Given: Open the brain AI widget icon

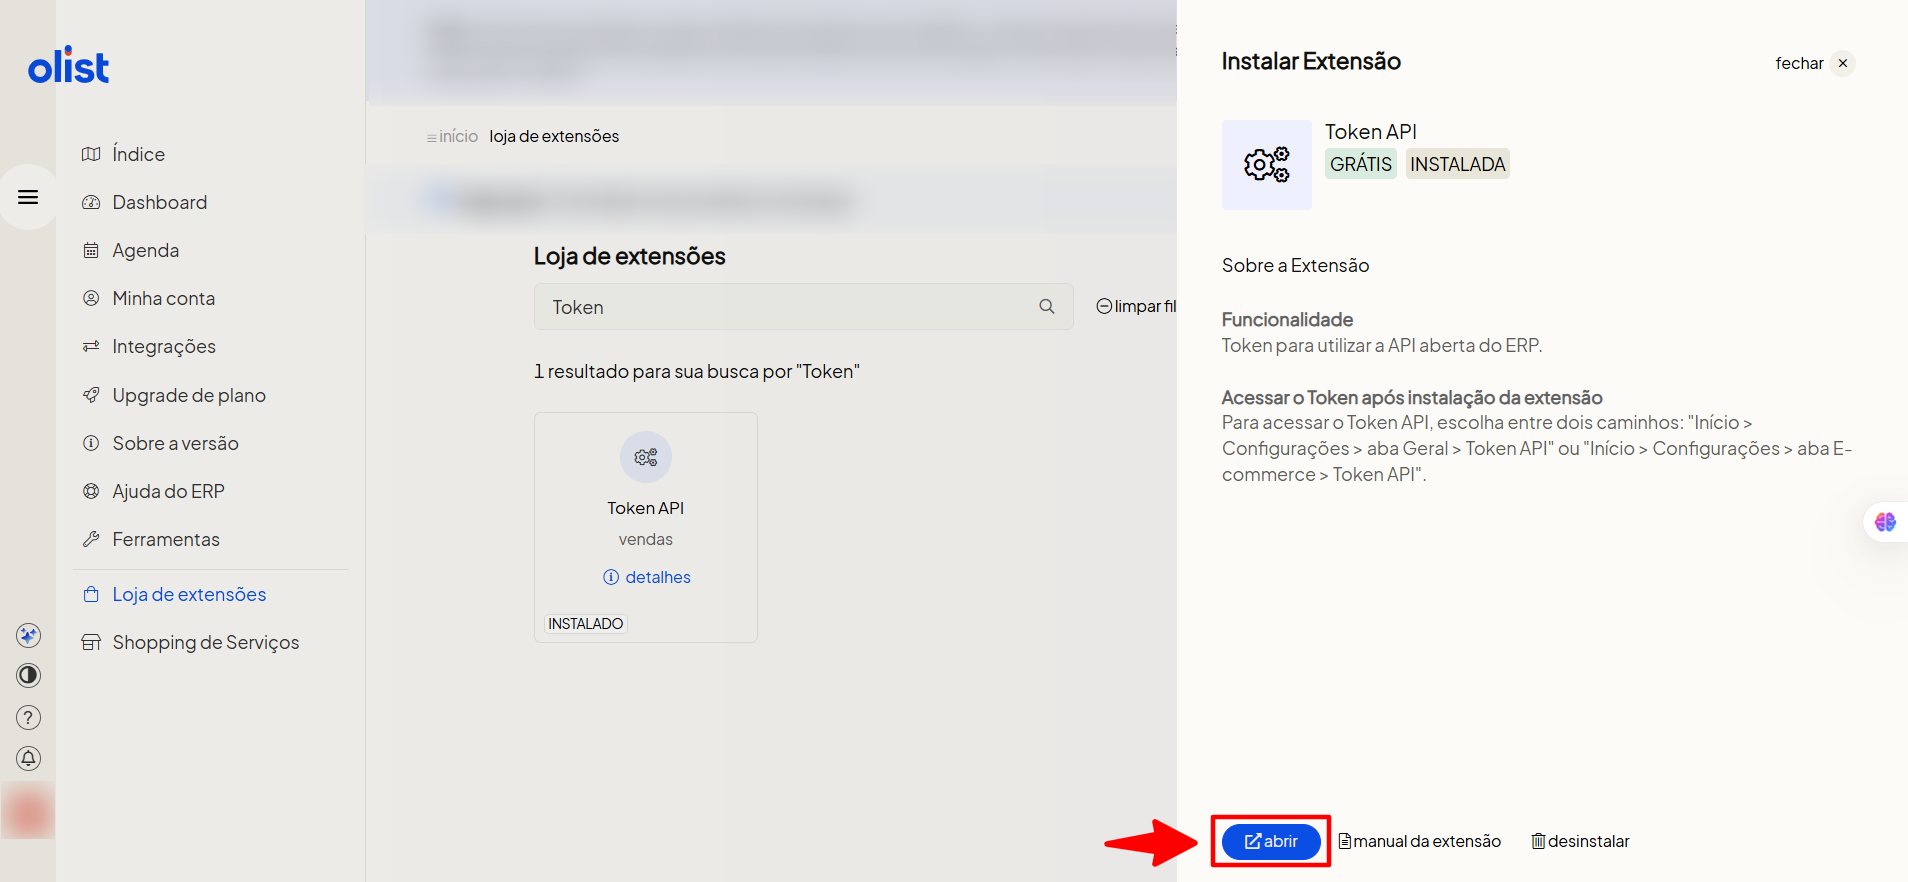Looking at the screenshot, I should click(1886, 522).
